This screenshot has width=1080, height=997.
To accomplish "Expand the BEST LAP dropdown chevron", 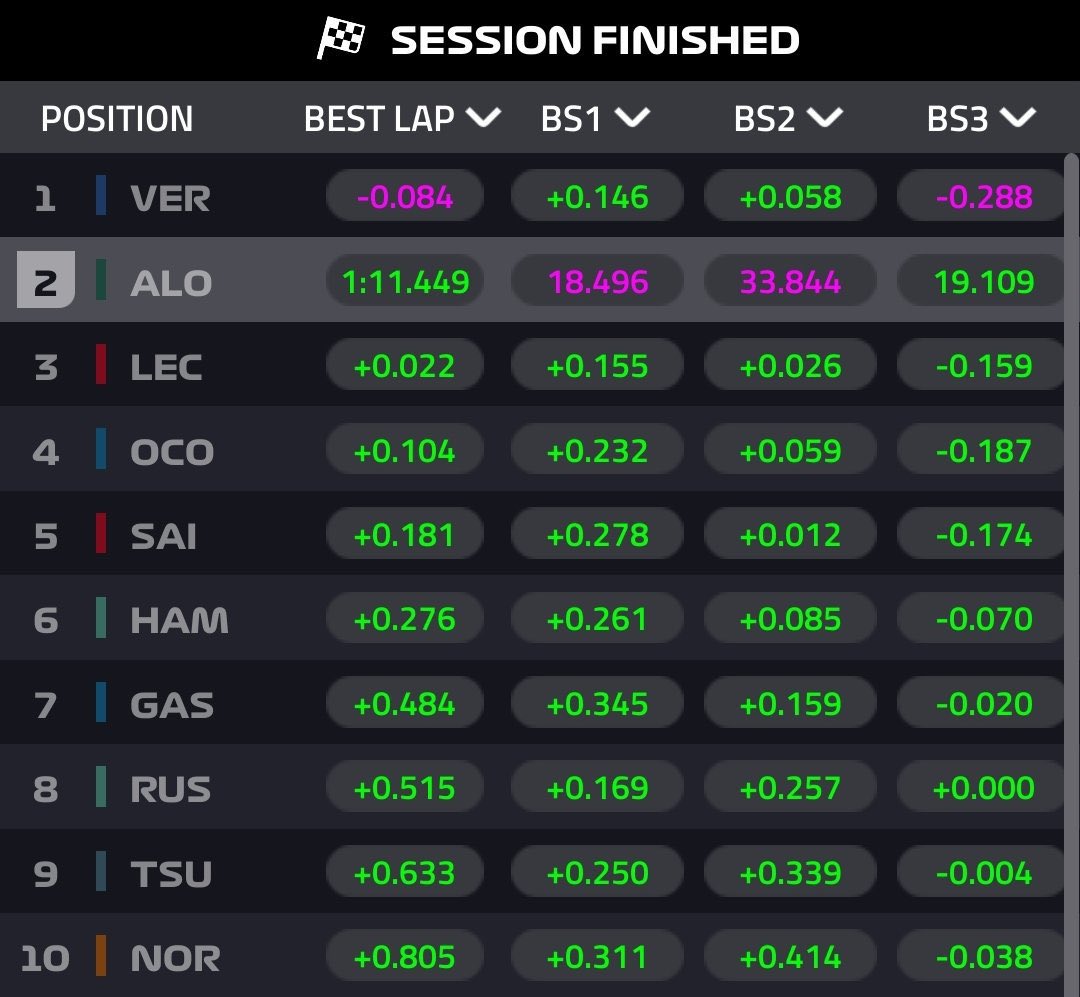I will (x=483, y=119).
